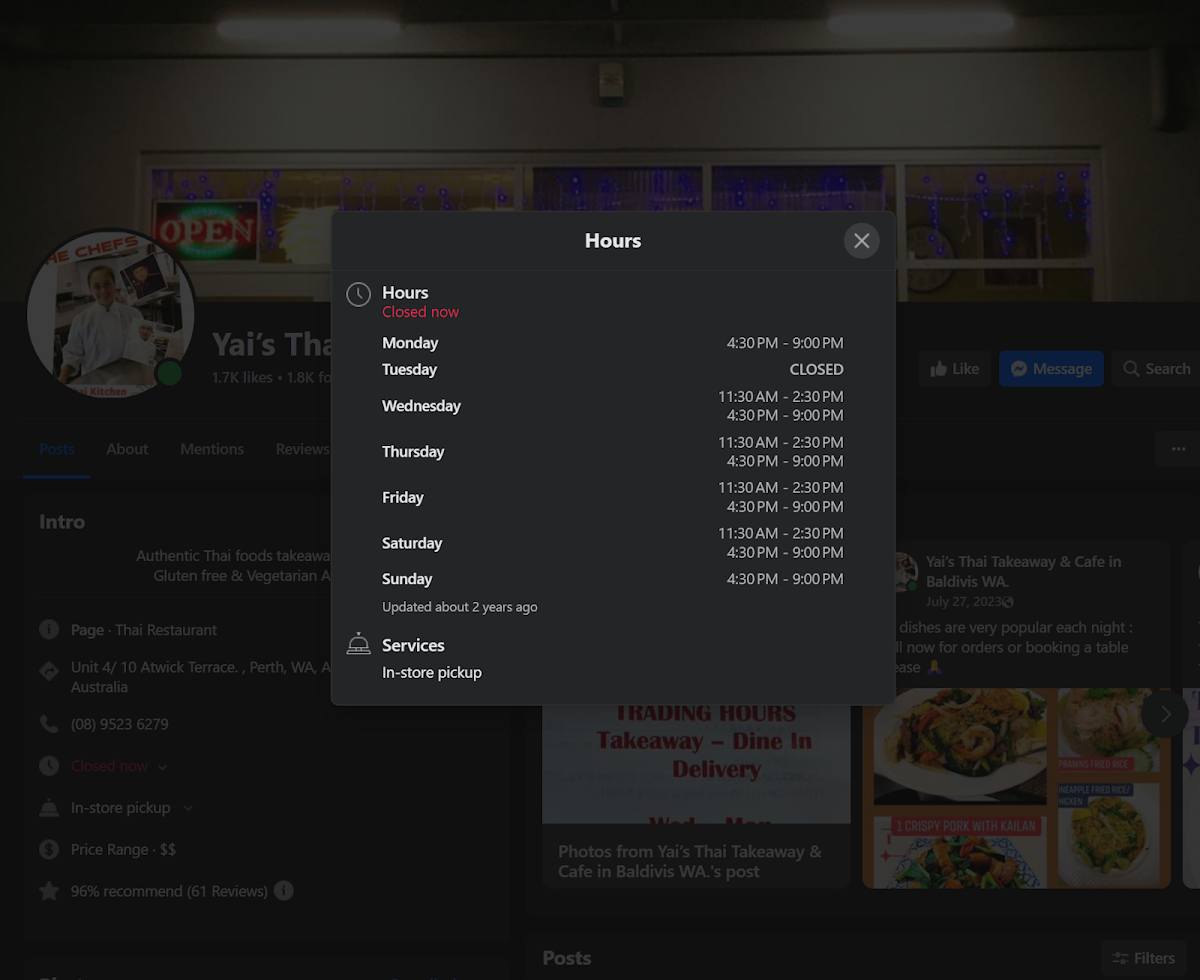1200x980 pixels.
Task: Click the Unit 4/ 10 Atwick Terrace address
Action: [200, 677]
